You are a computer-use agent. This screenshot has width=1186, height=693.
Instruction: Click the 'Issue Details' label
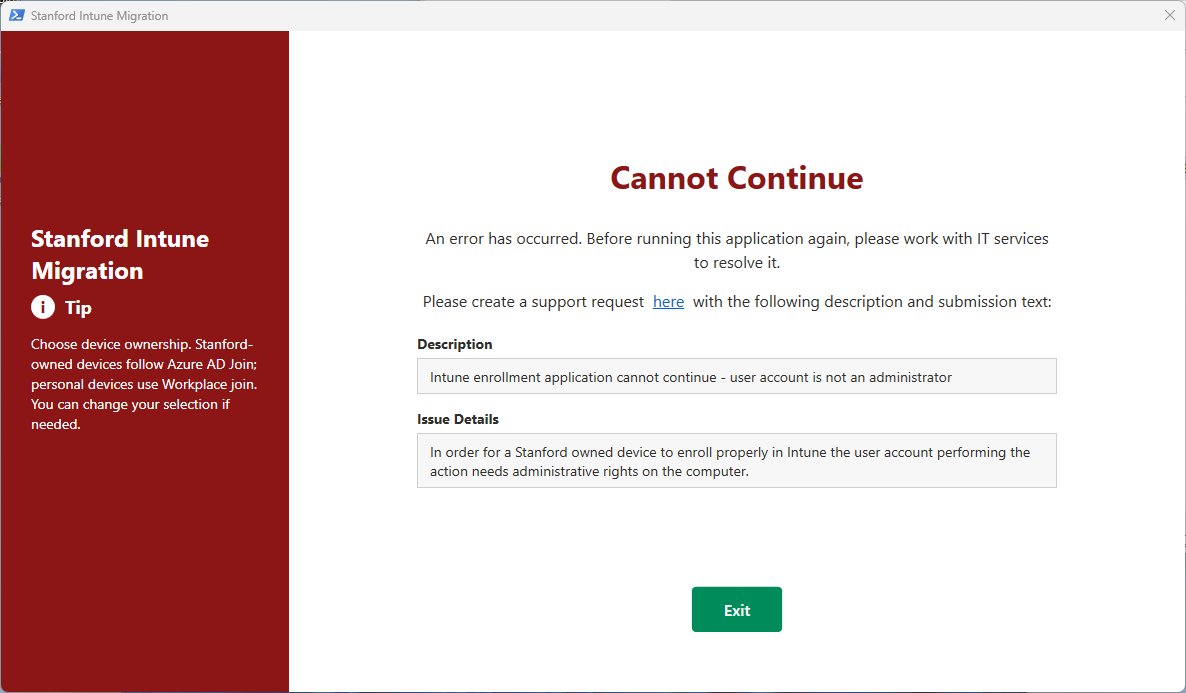pyautogui.click(x=458, y=419)
